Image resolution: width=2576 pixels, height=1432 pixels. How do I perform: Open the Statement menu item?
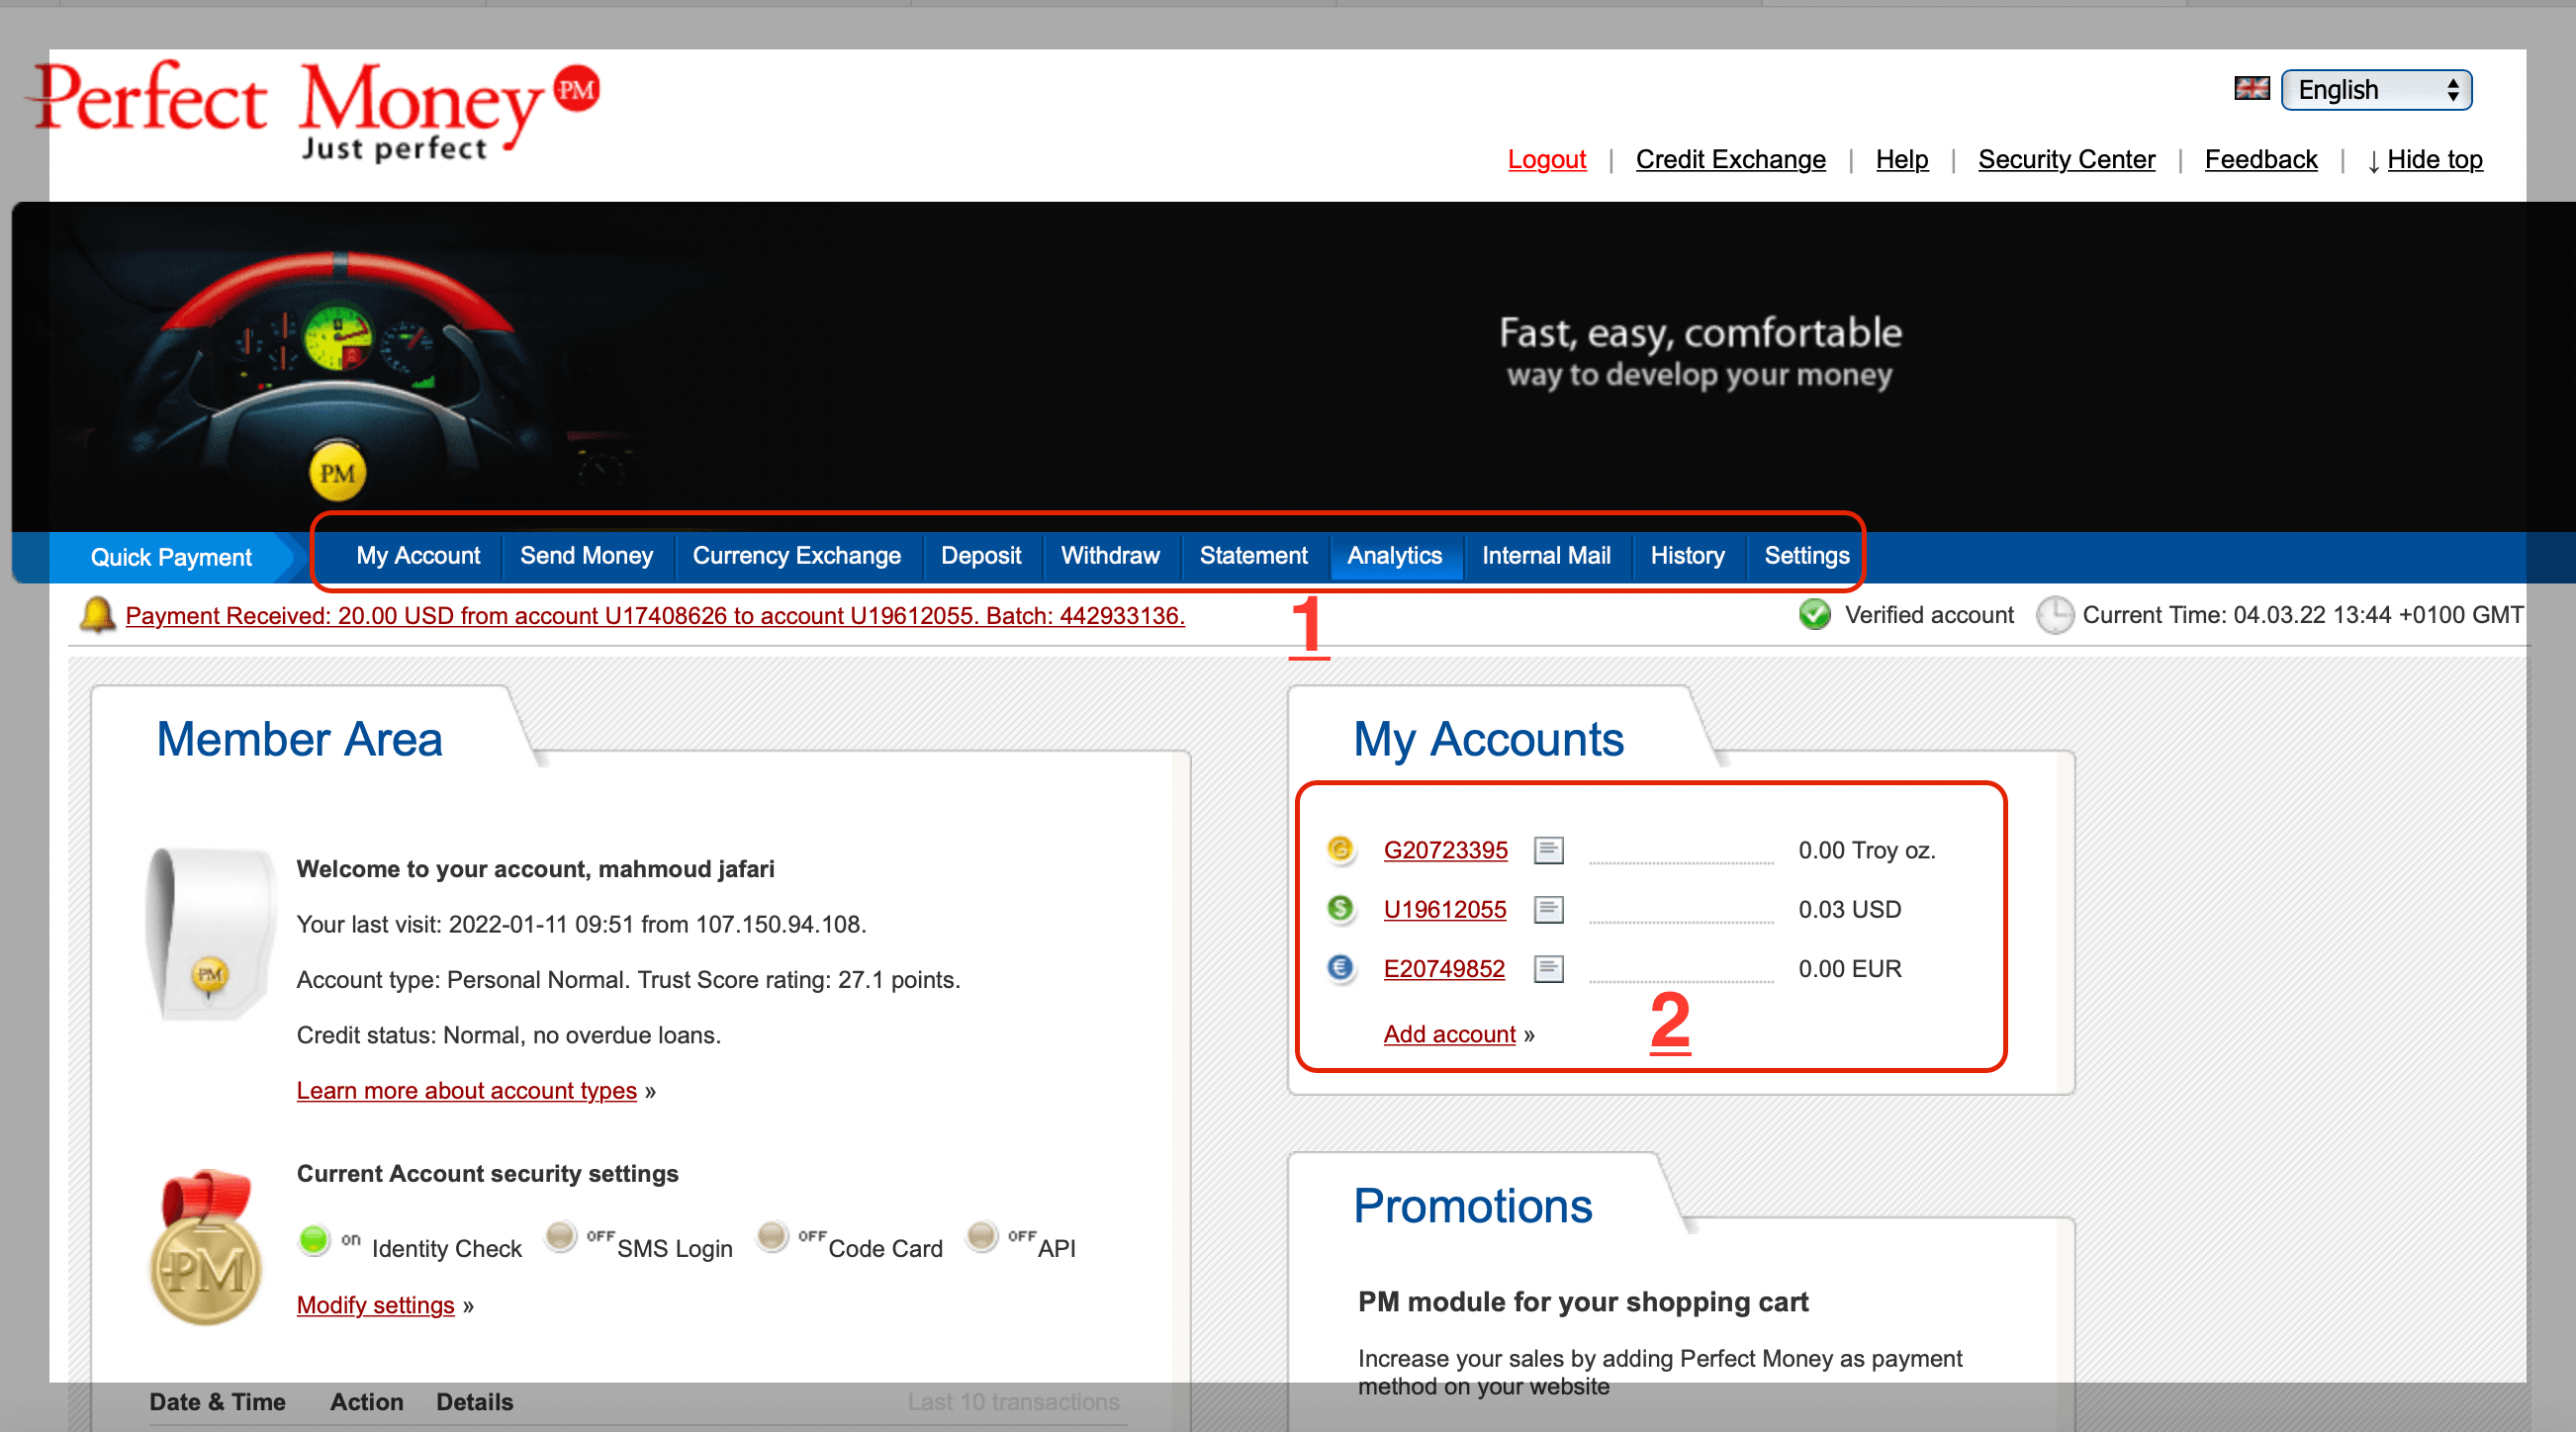click(1253, 556)
